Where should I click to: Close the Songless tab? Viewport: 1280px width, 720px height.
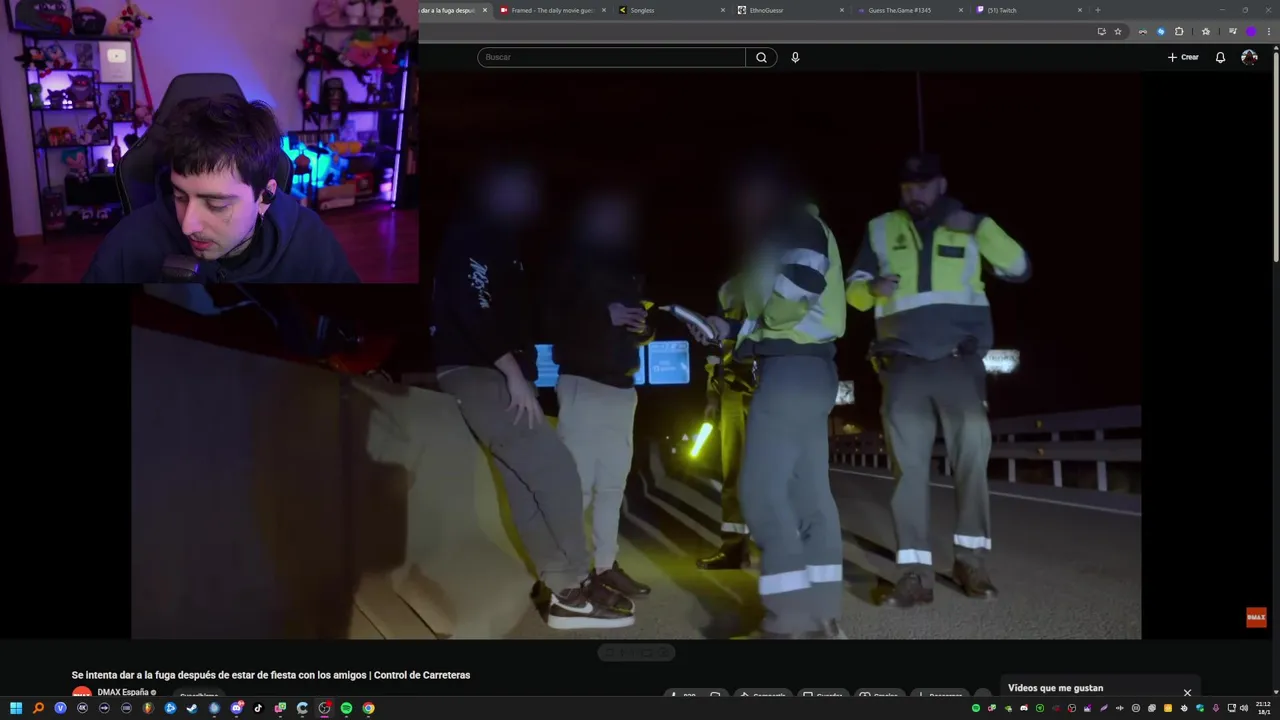pos(722,10)
